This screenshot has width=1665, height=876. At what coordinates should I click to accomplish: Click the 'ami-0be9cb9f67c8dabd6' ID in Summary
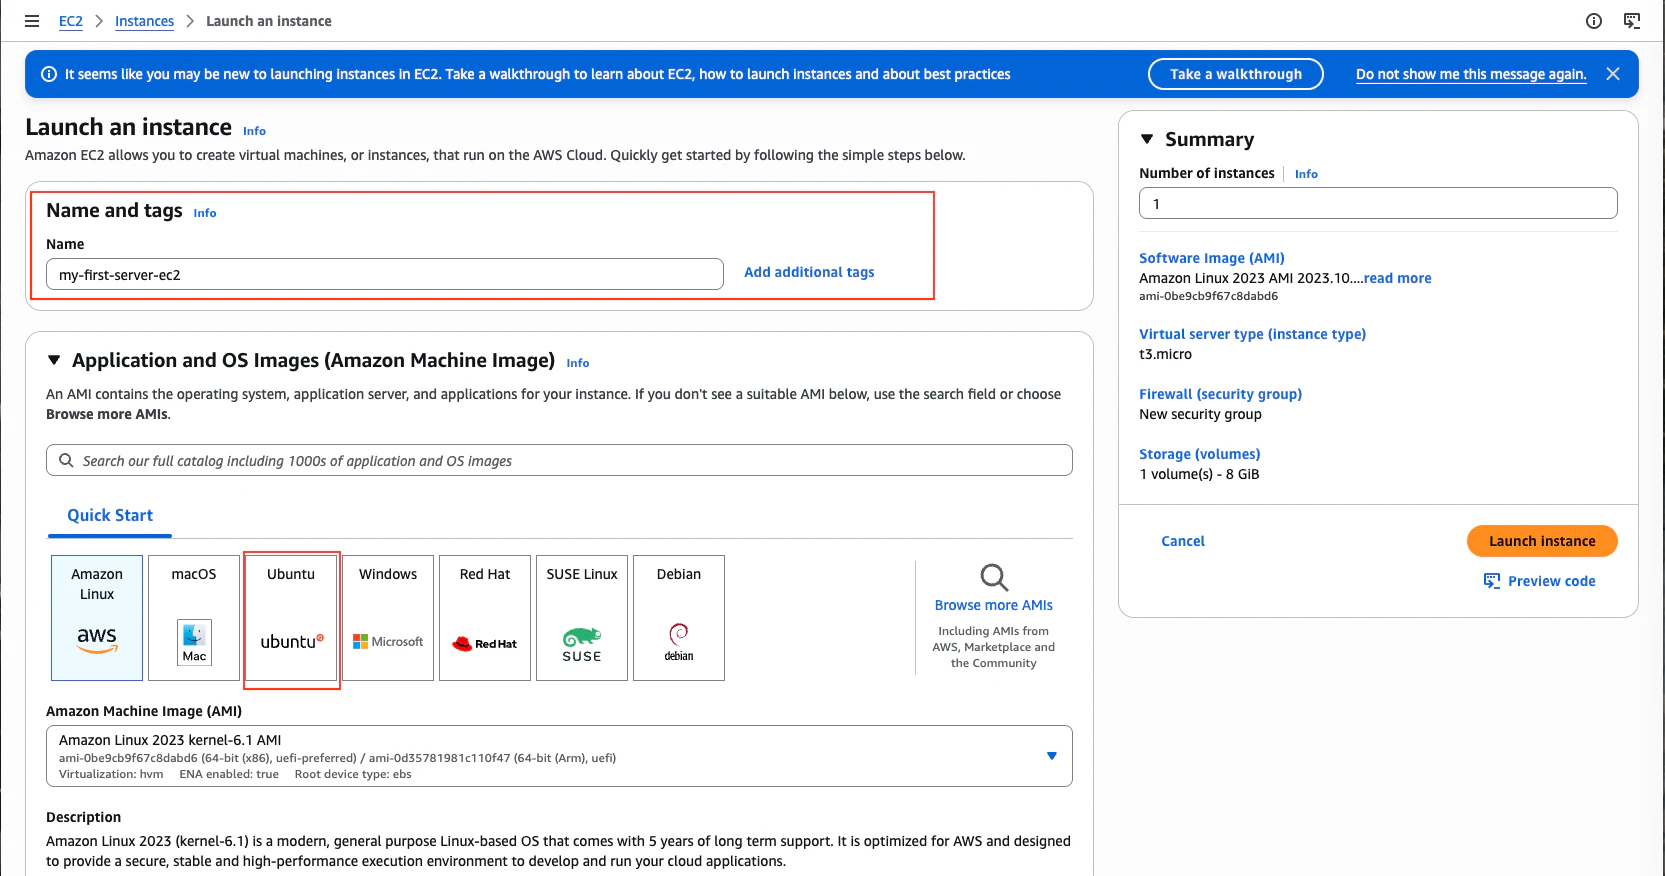(1208, 296)
